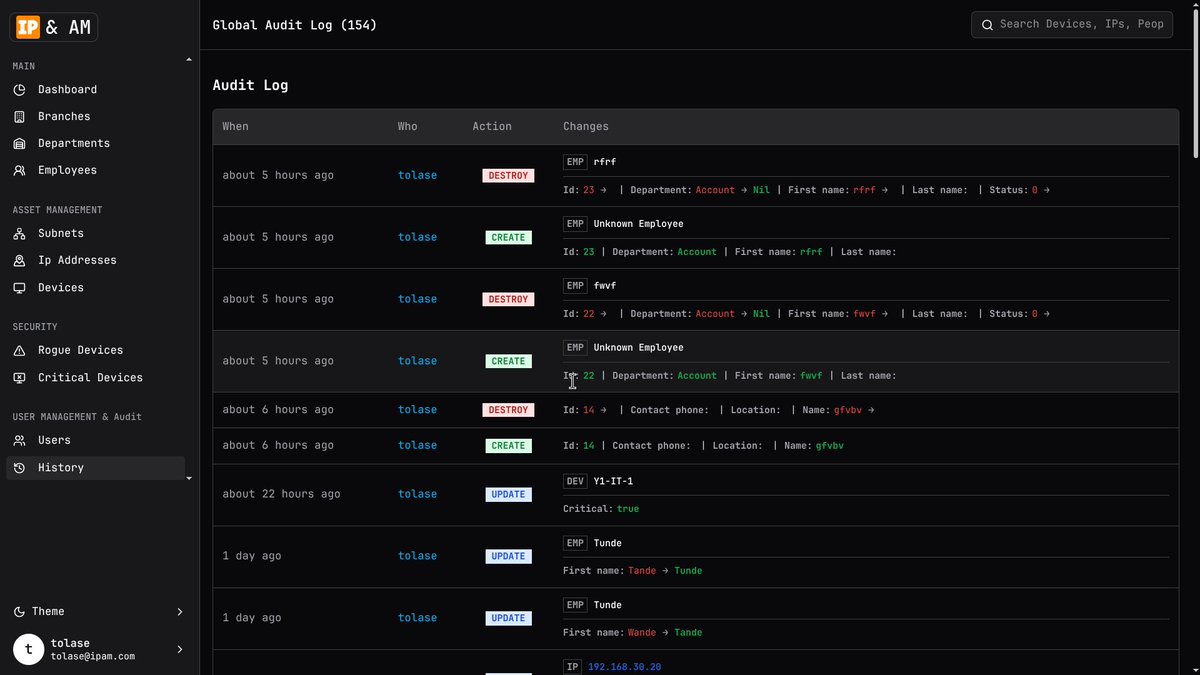The width and height of the screenshot is (1200, 675).
Task: Click the History clock icon
Action: coord(19,468)
